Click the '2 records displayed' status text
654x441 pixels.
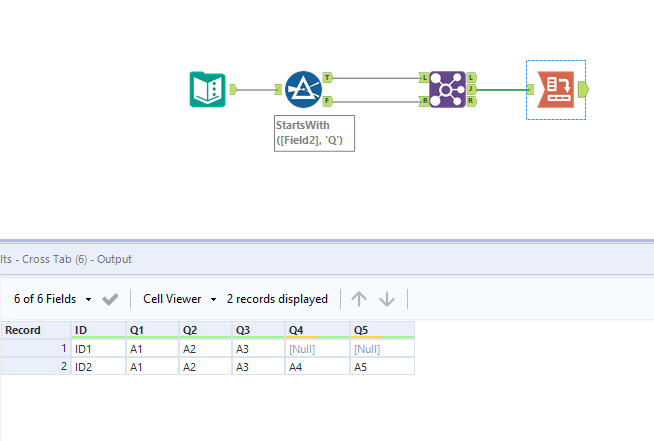coord(277,299)
